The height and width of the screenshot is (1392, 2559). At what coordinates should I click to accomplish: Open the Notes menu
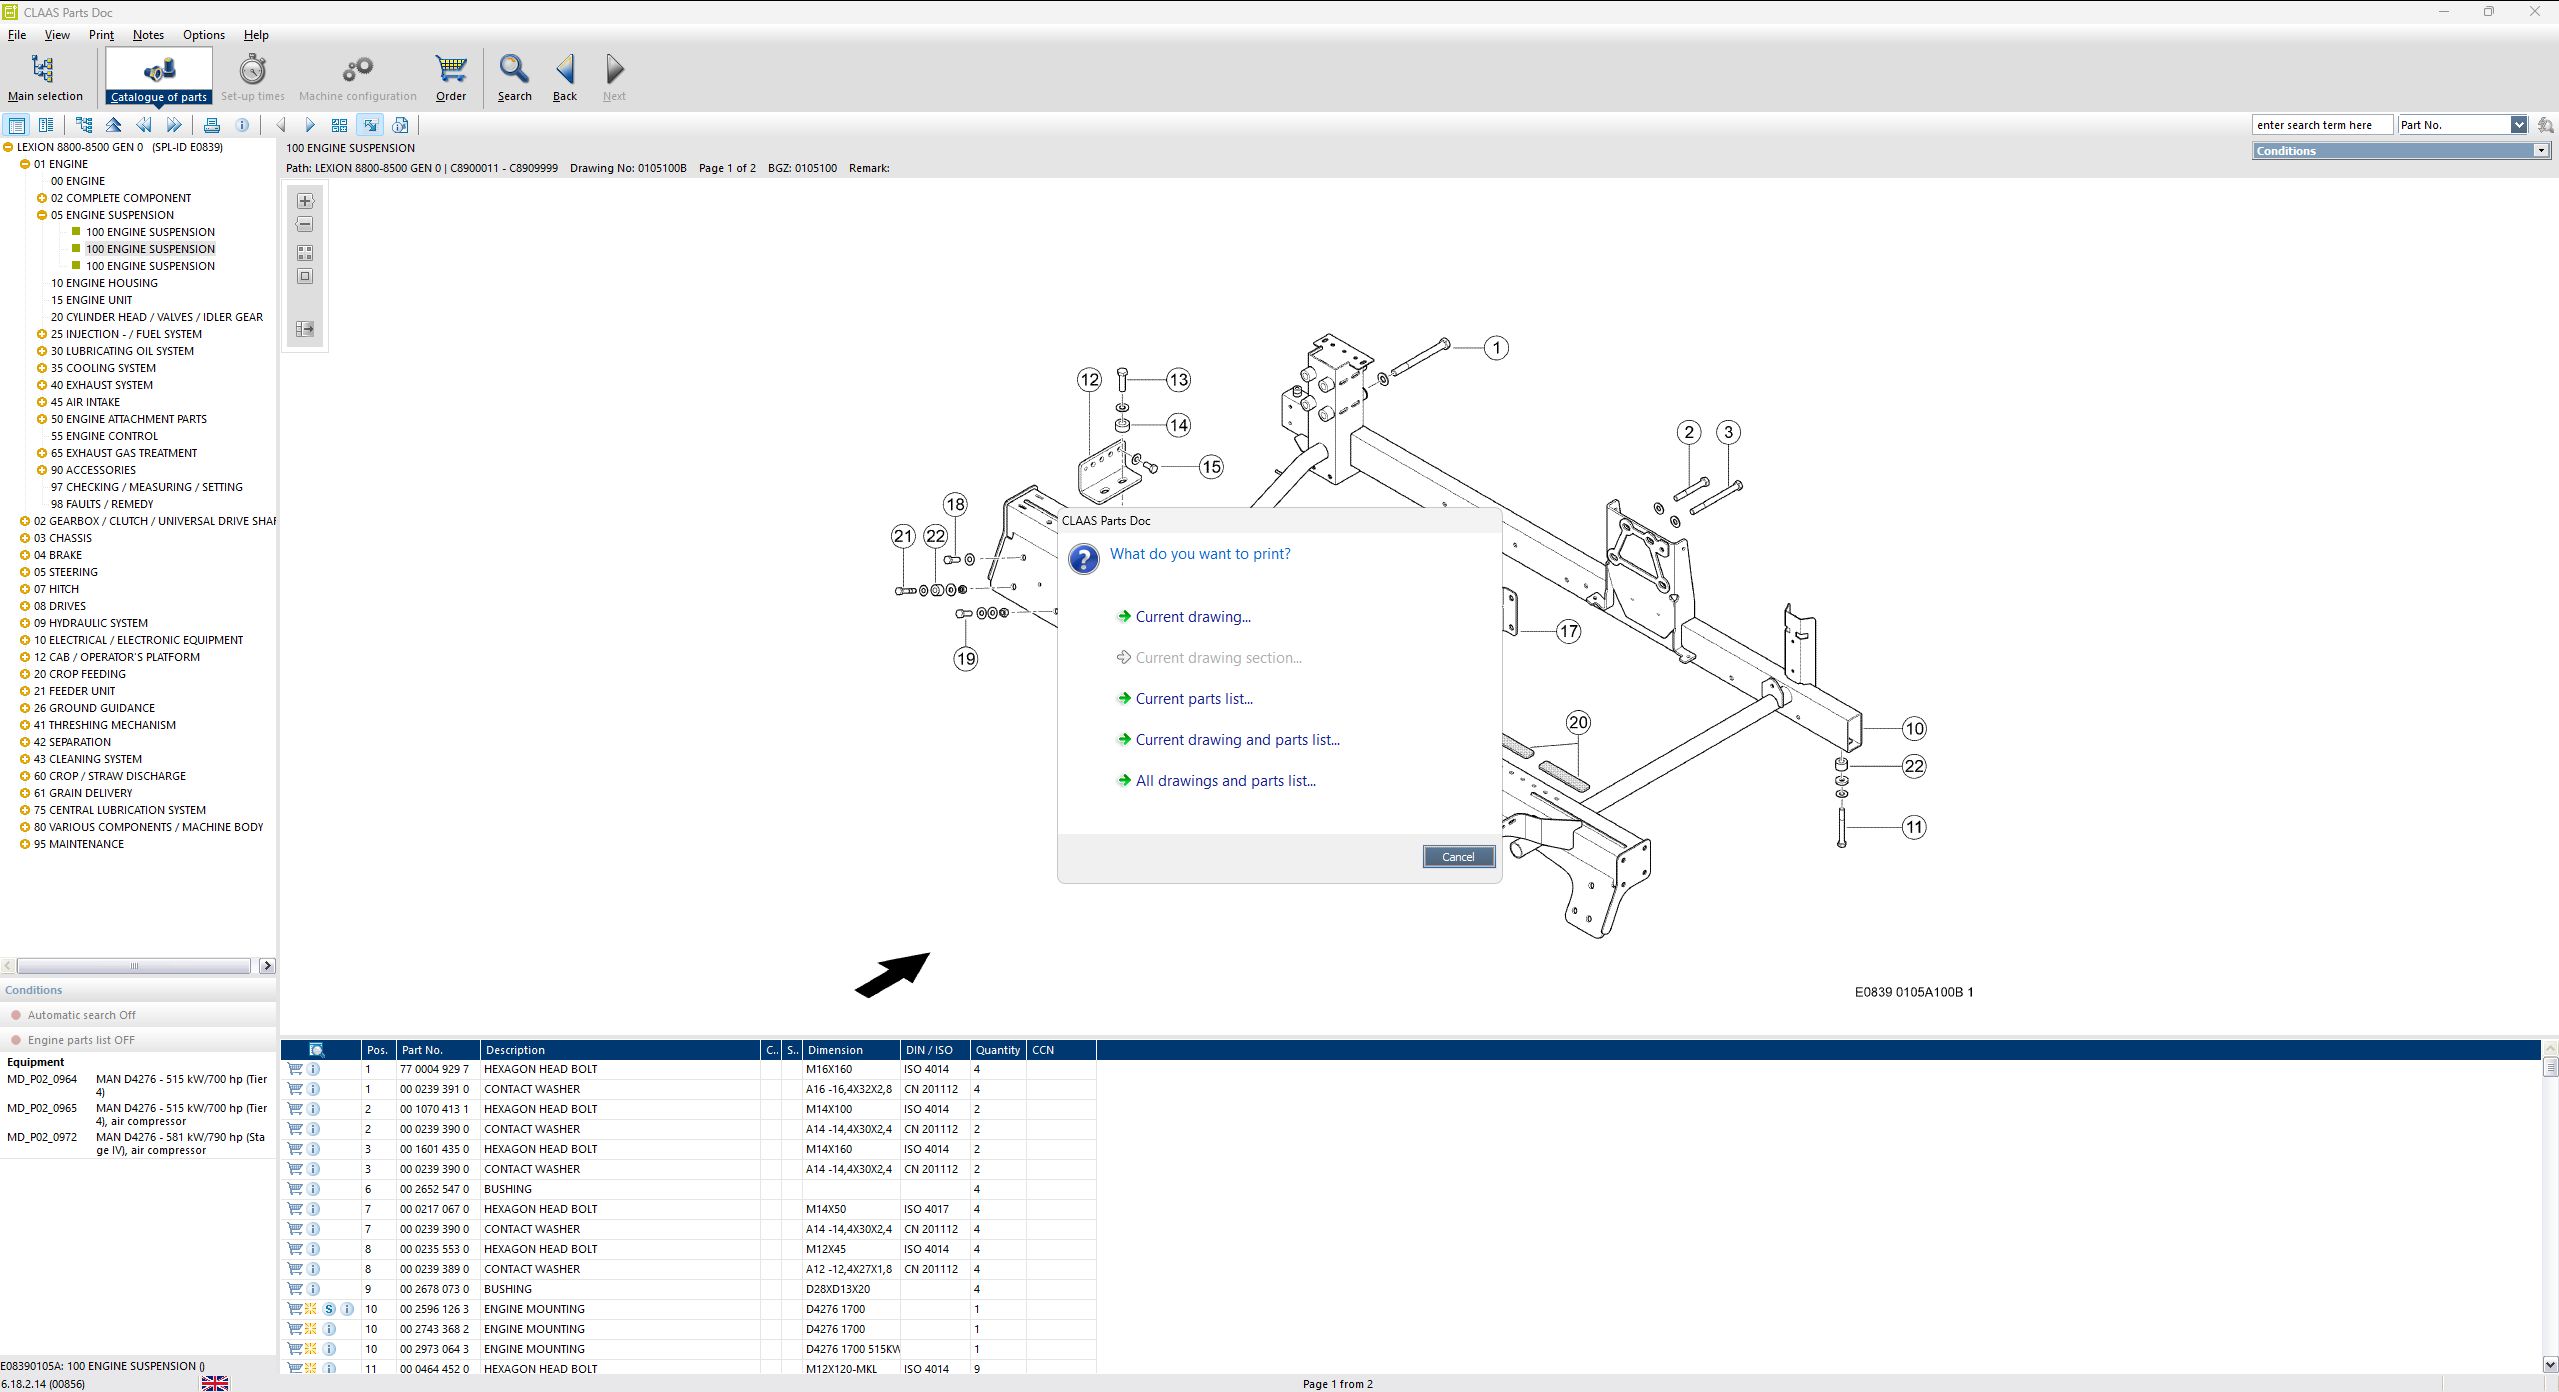pyautogui.click(x=148, y=35)
